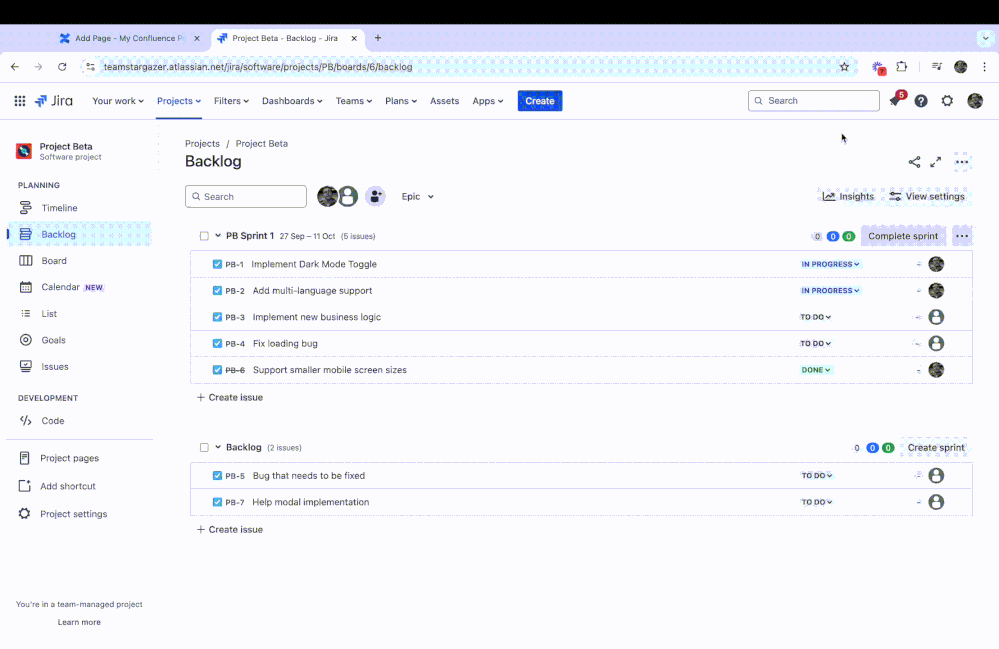999x649 pixels.
Task: Open PB-3 To Do status dropdown
Action: (816, 317)
